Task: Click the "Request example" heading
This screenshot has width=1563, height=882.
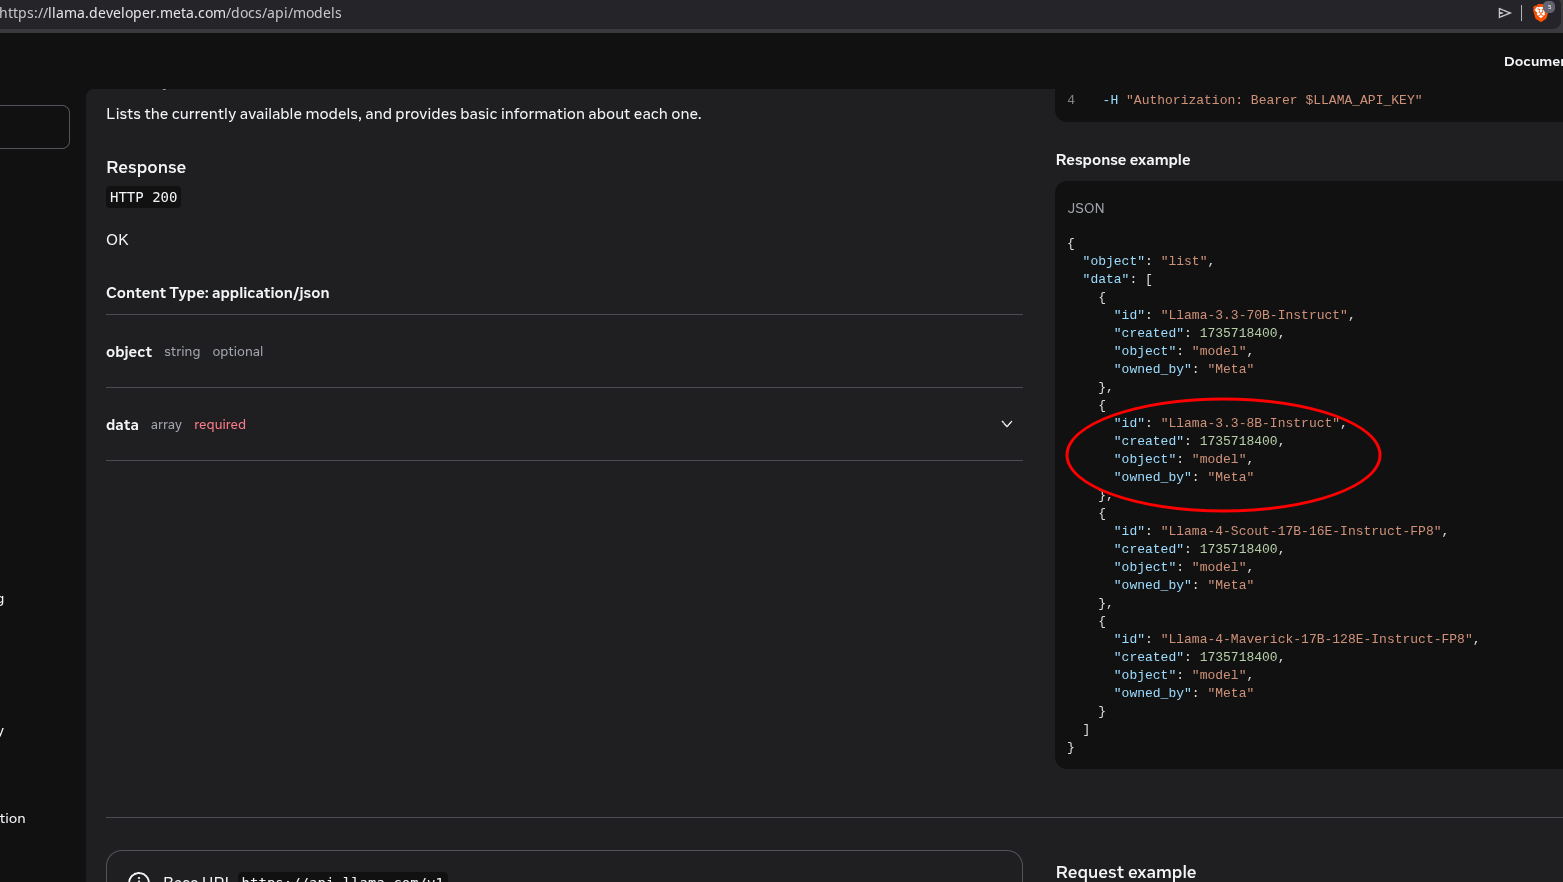Action: tap(1126, 872)
